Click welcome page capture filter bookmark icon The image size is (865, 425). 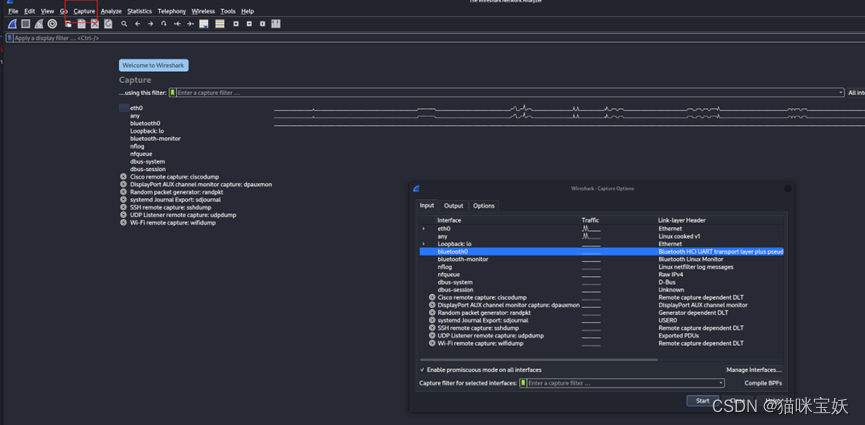(x=173, y=93)
